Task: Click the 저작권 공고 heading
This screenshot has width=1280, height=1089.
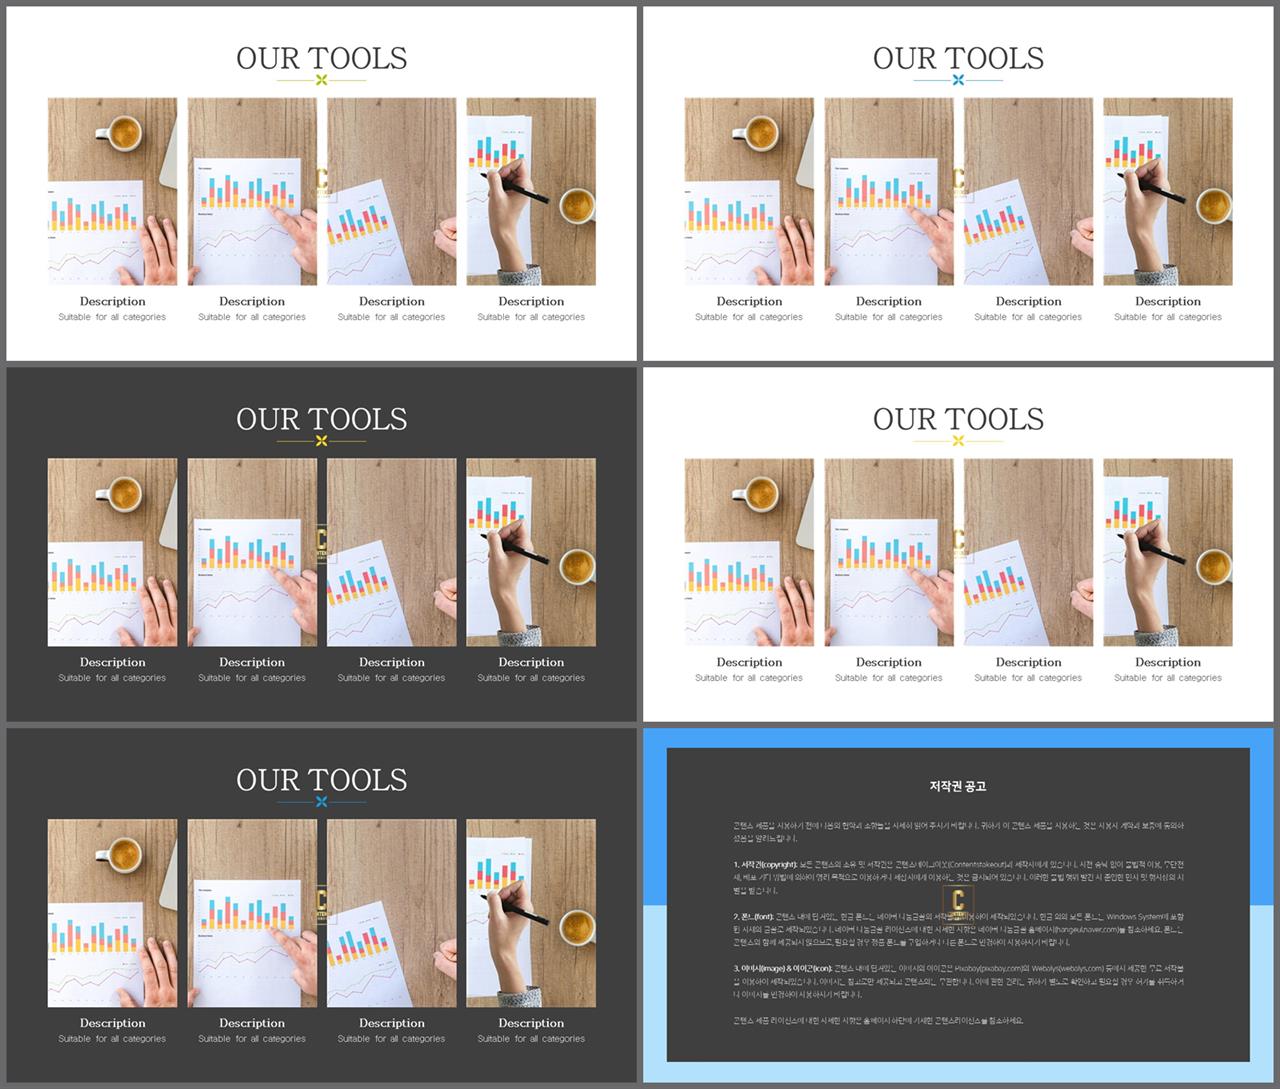Action: 958,786
